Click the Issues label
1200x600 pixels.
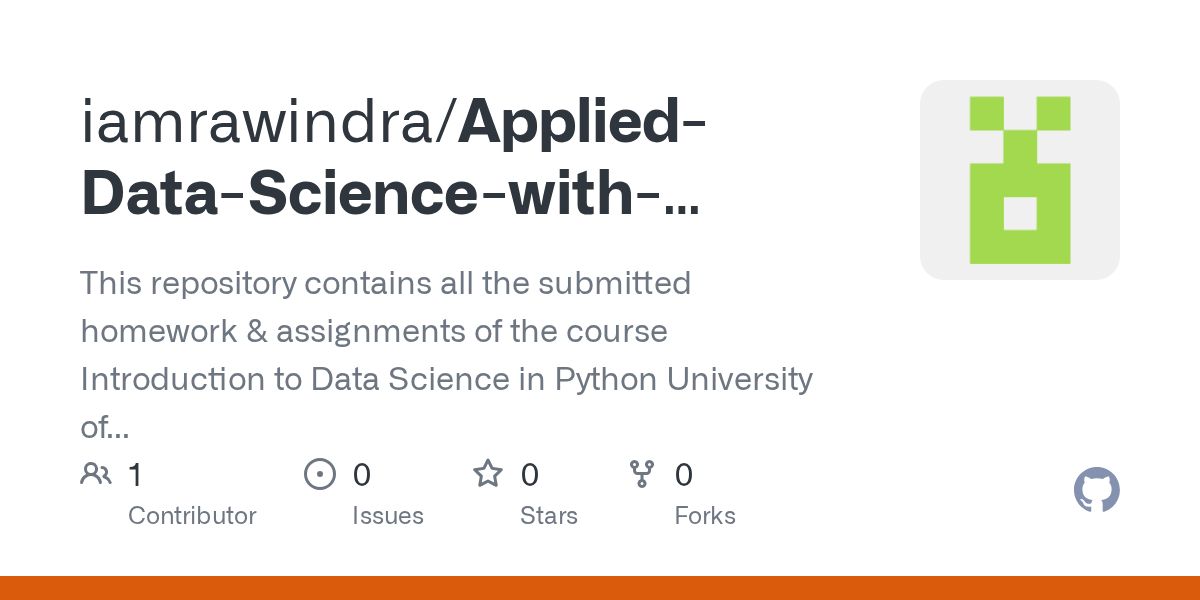click(x=388, y=516)
